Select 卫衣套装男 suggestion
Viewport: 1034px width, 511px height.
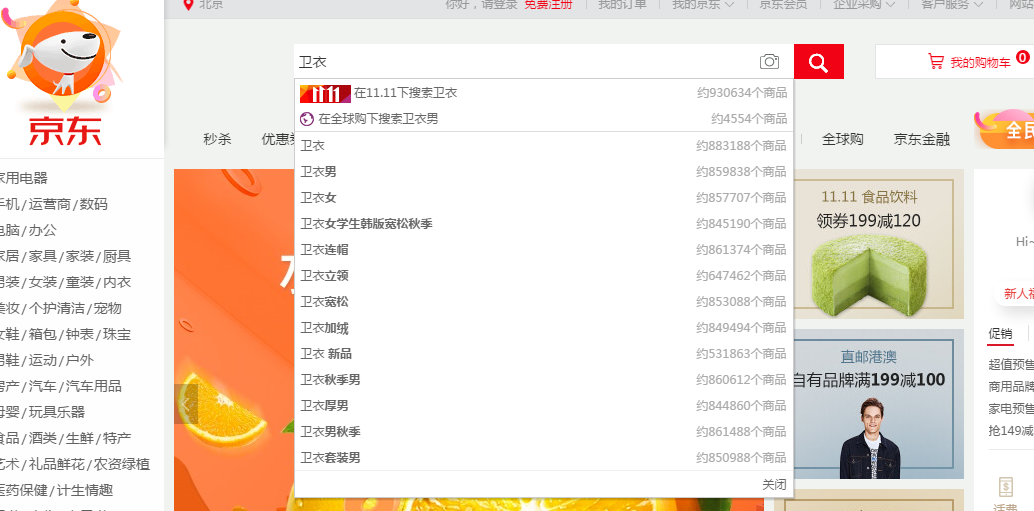(x=544, y=458)
